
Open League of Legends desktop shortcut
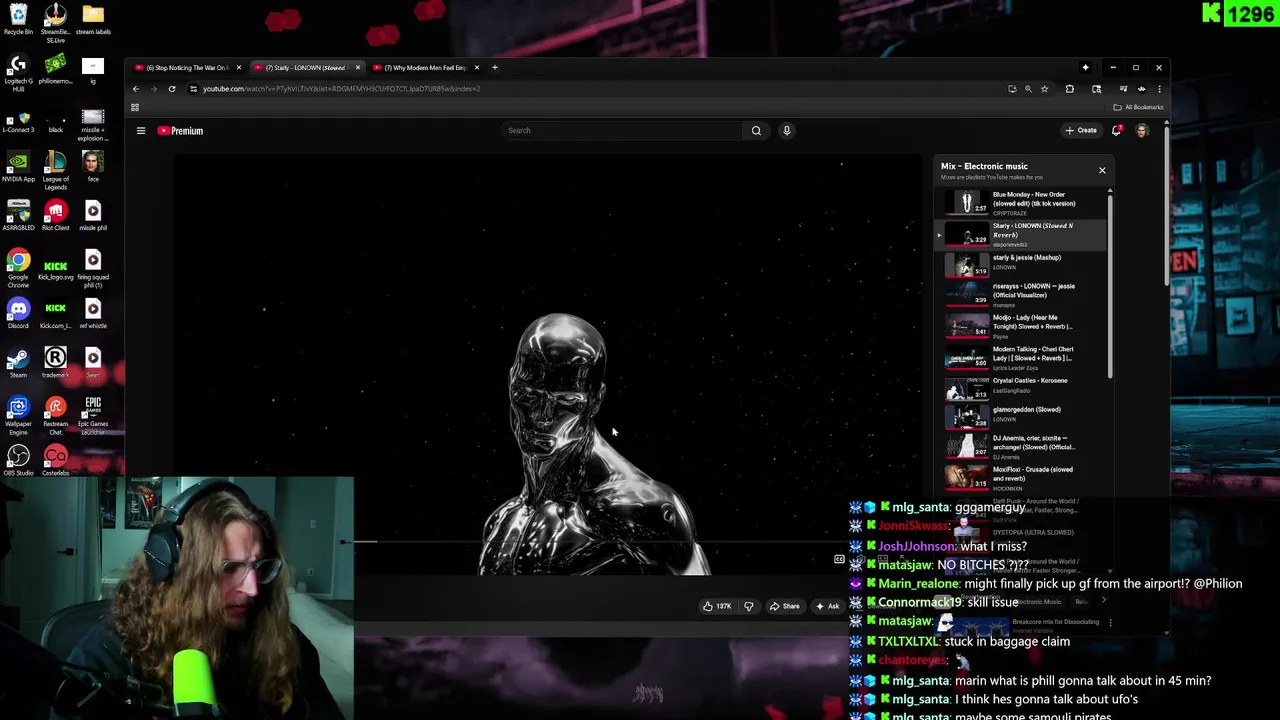[55, 170]
